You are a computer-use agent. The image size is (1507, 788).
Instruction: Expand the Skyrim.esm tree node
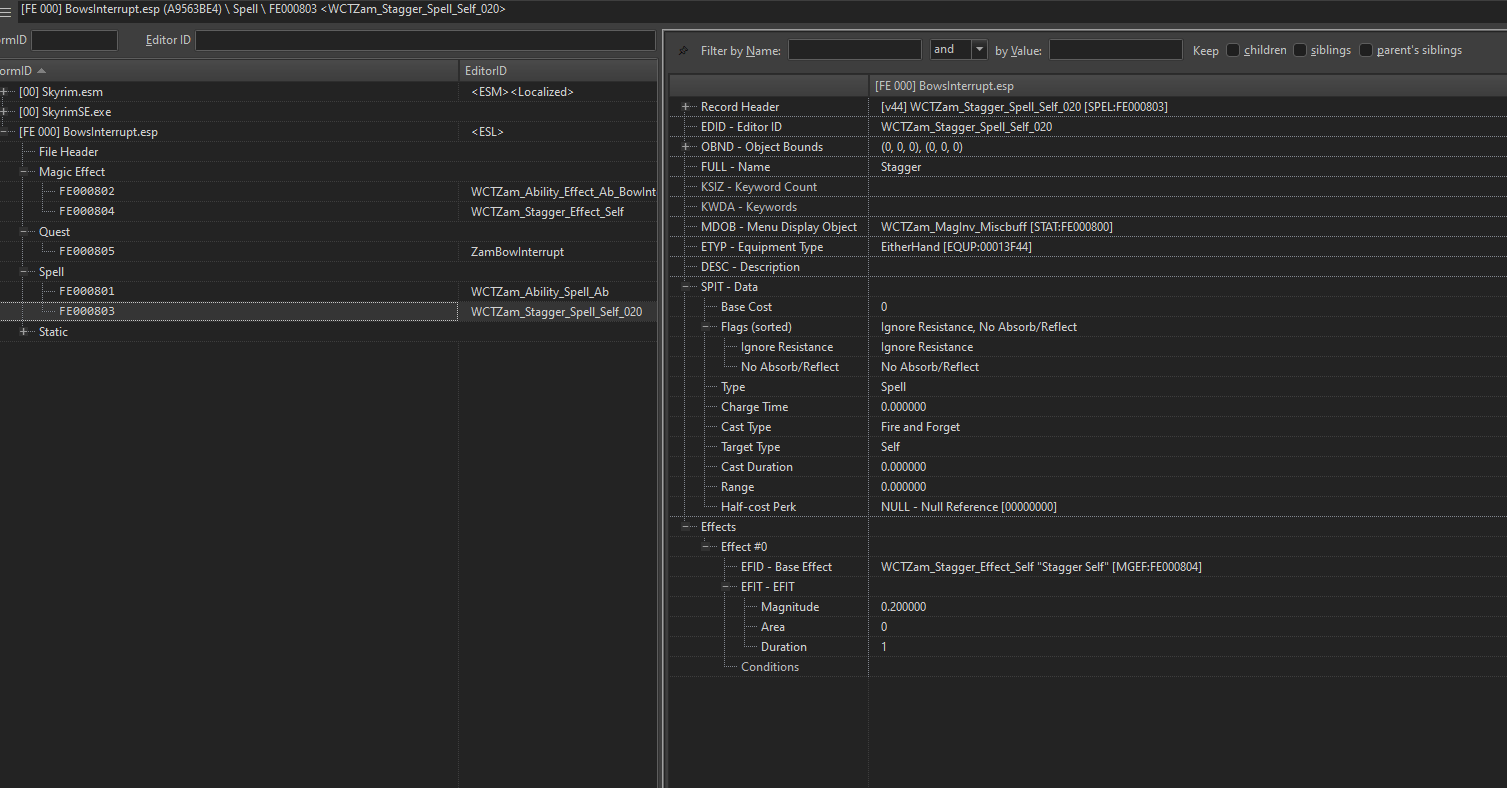coord(5,92)
